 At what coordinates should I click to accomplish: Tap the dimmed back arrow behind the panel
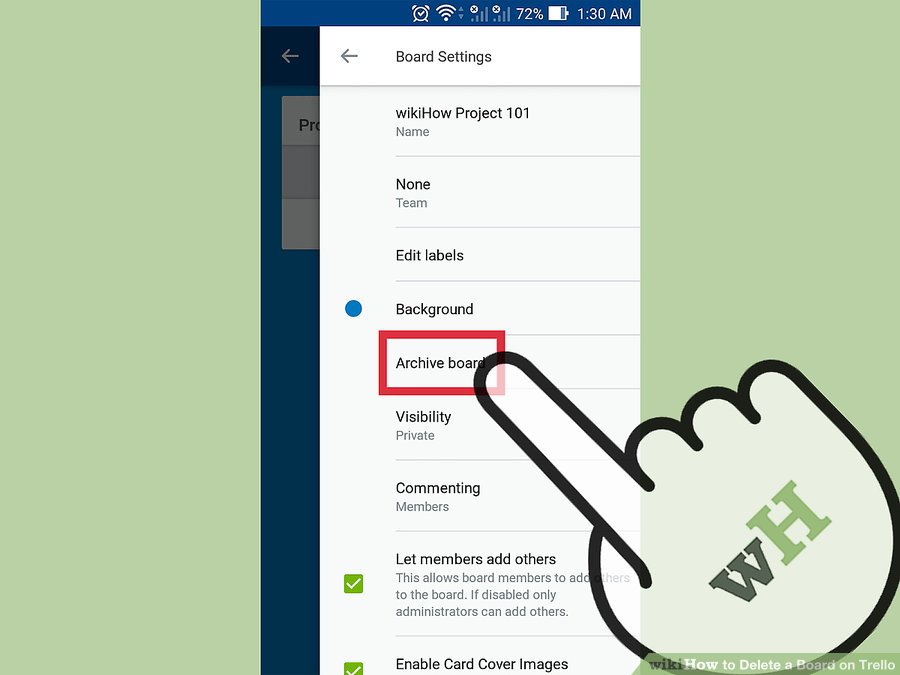[290, 56]
